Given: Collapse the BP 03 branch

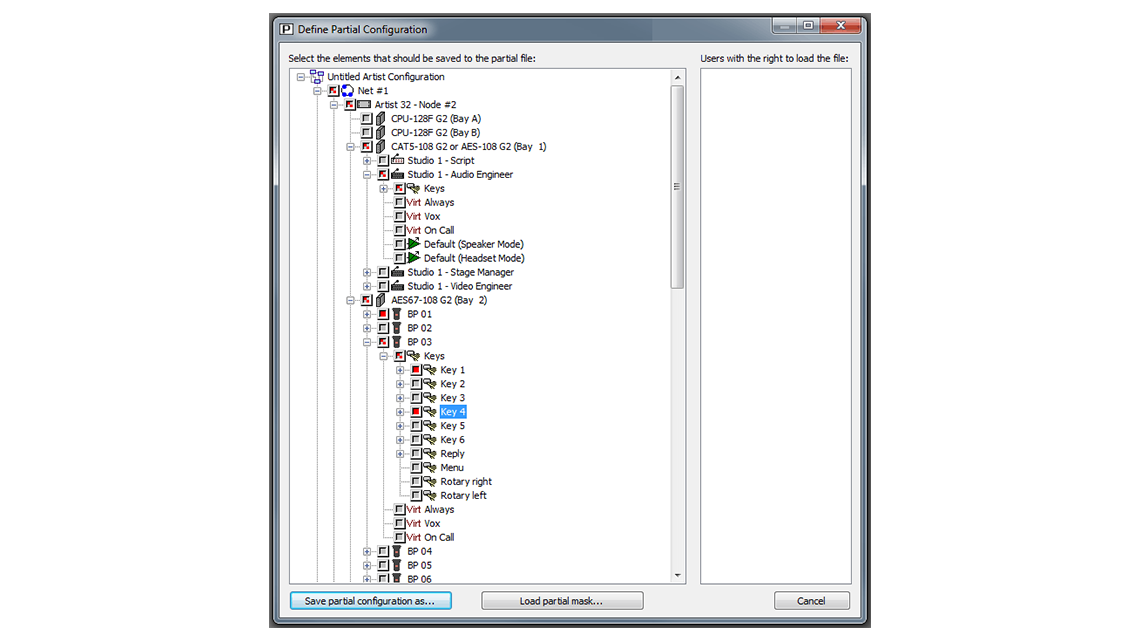Looking at the screenshot, I should point(366,342).
